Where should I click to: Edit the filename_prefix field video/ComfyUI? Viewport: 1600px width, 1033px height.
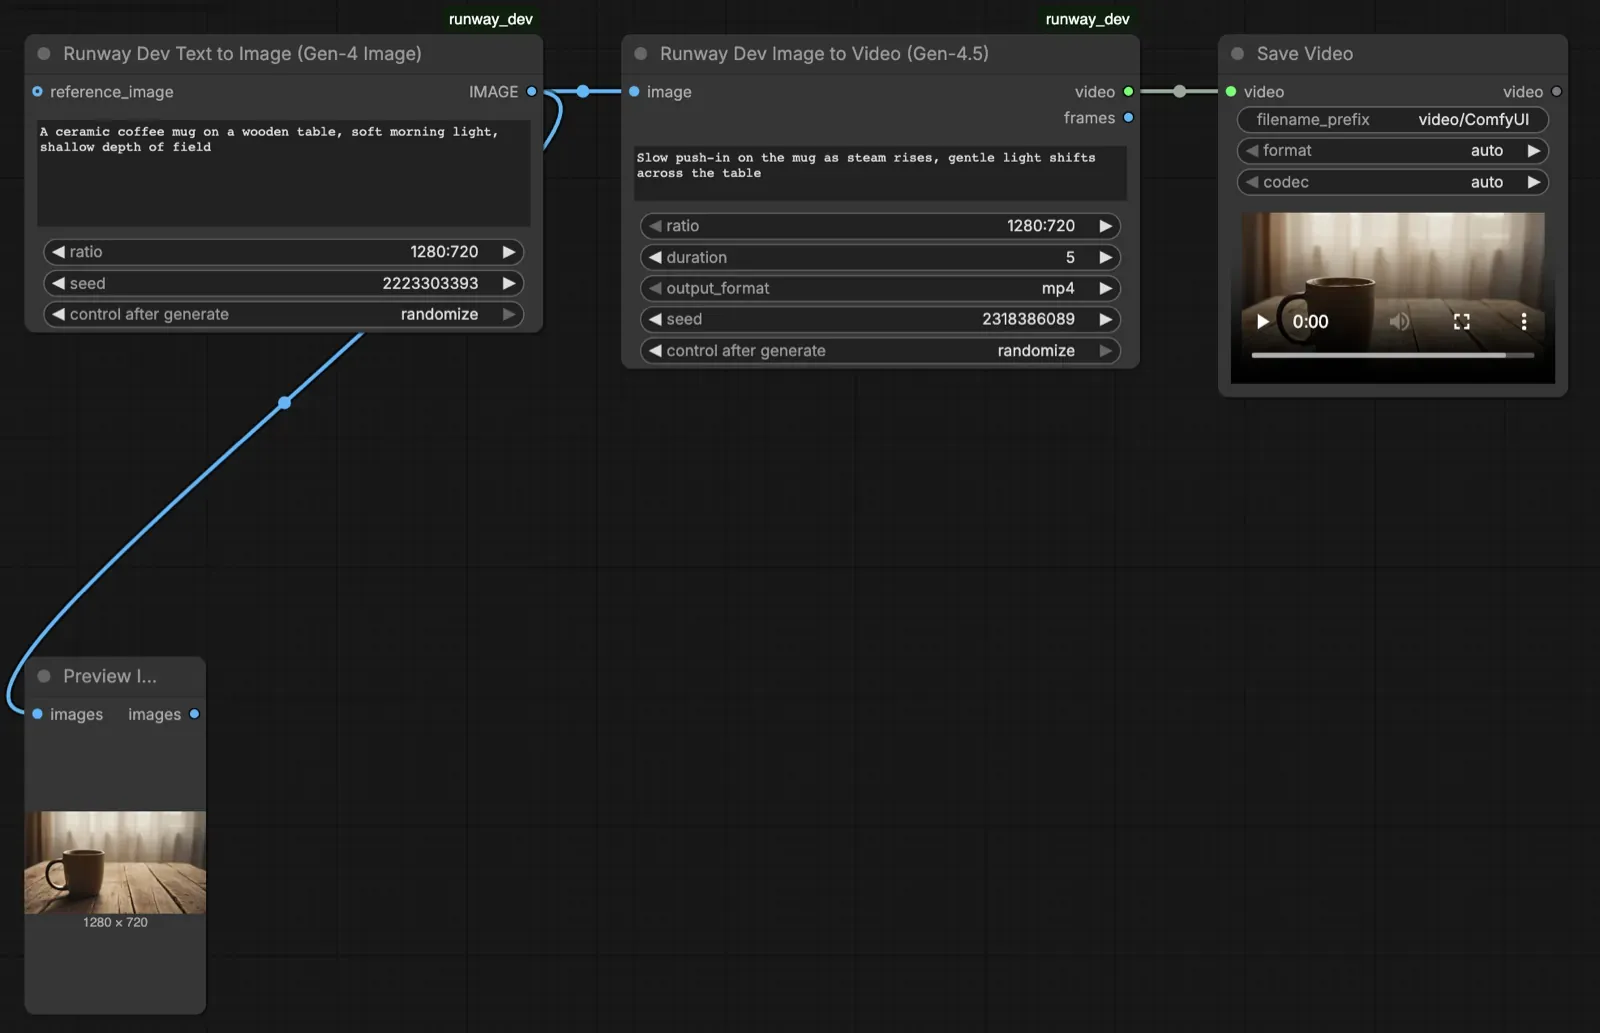1393,120
